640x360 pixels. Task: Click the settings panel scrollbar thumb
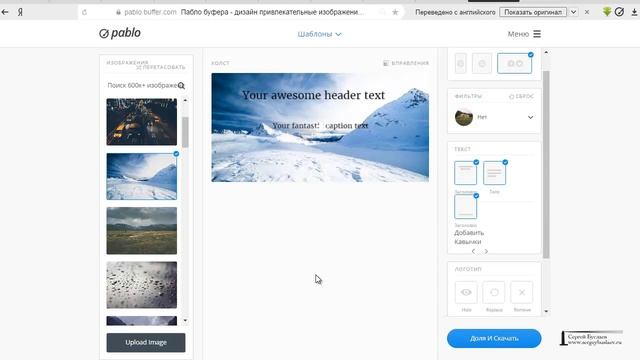(x=546, y=164)
